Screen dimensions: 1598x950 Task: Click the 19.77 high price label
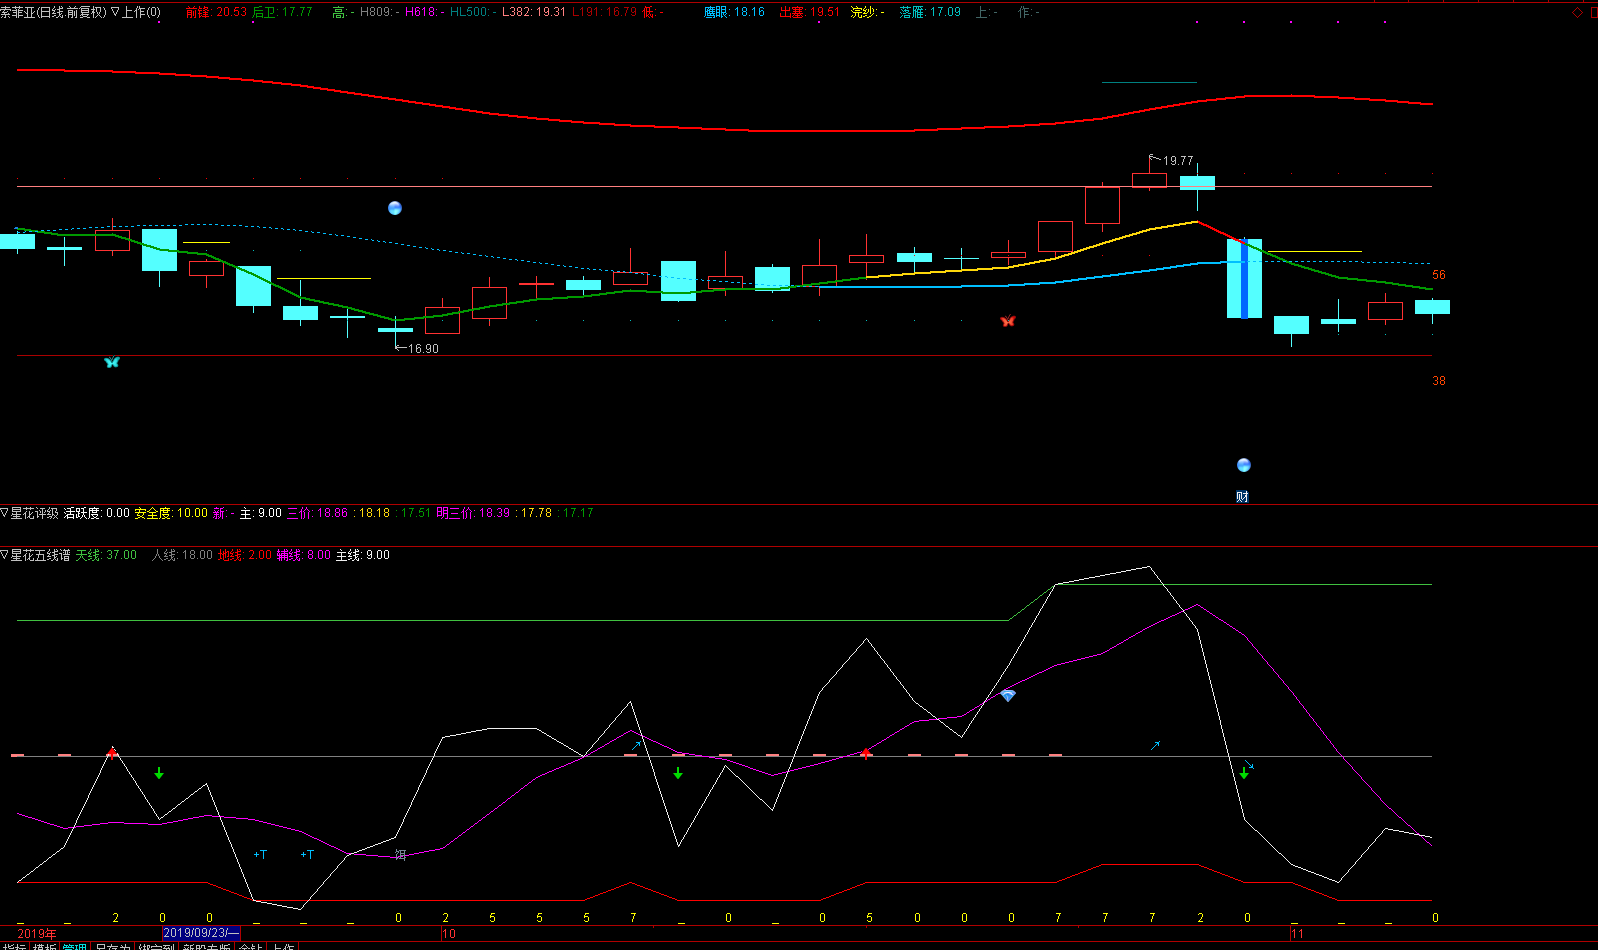pyautogui.click(x=1178, y=160)
